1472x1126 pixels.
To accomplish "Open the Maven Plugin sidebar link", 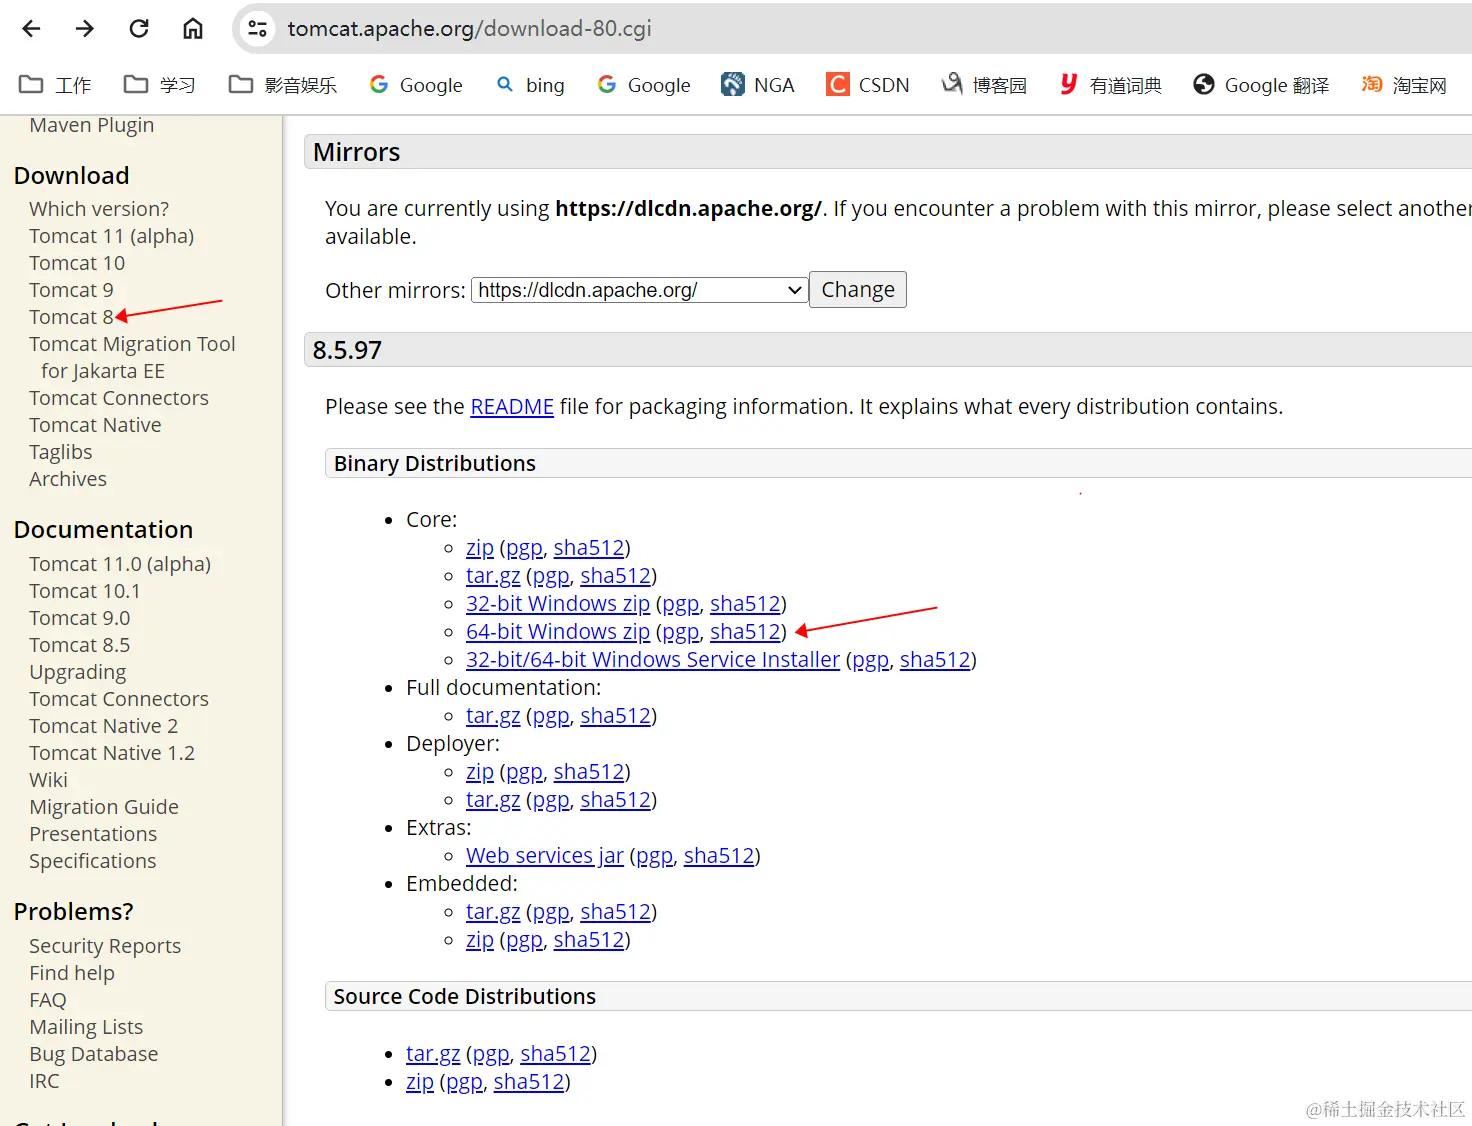I will 92,125.
